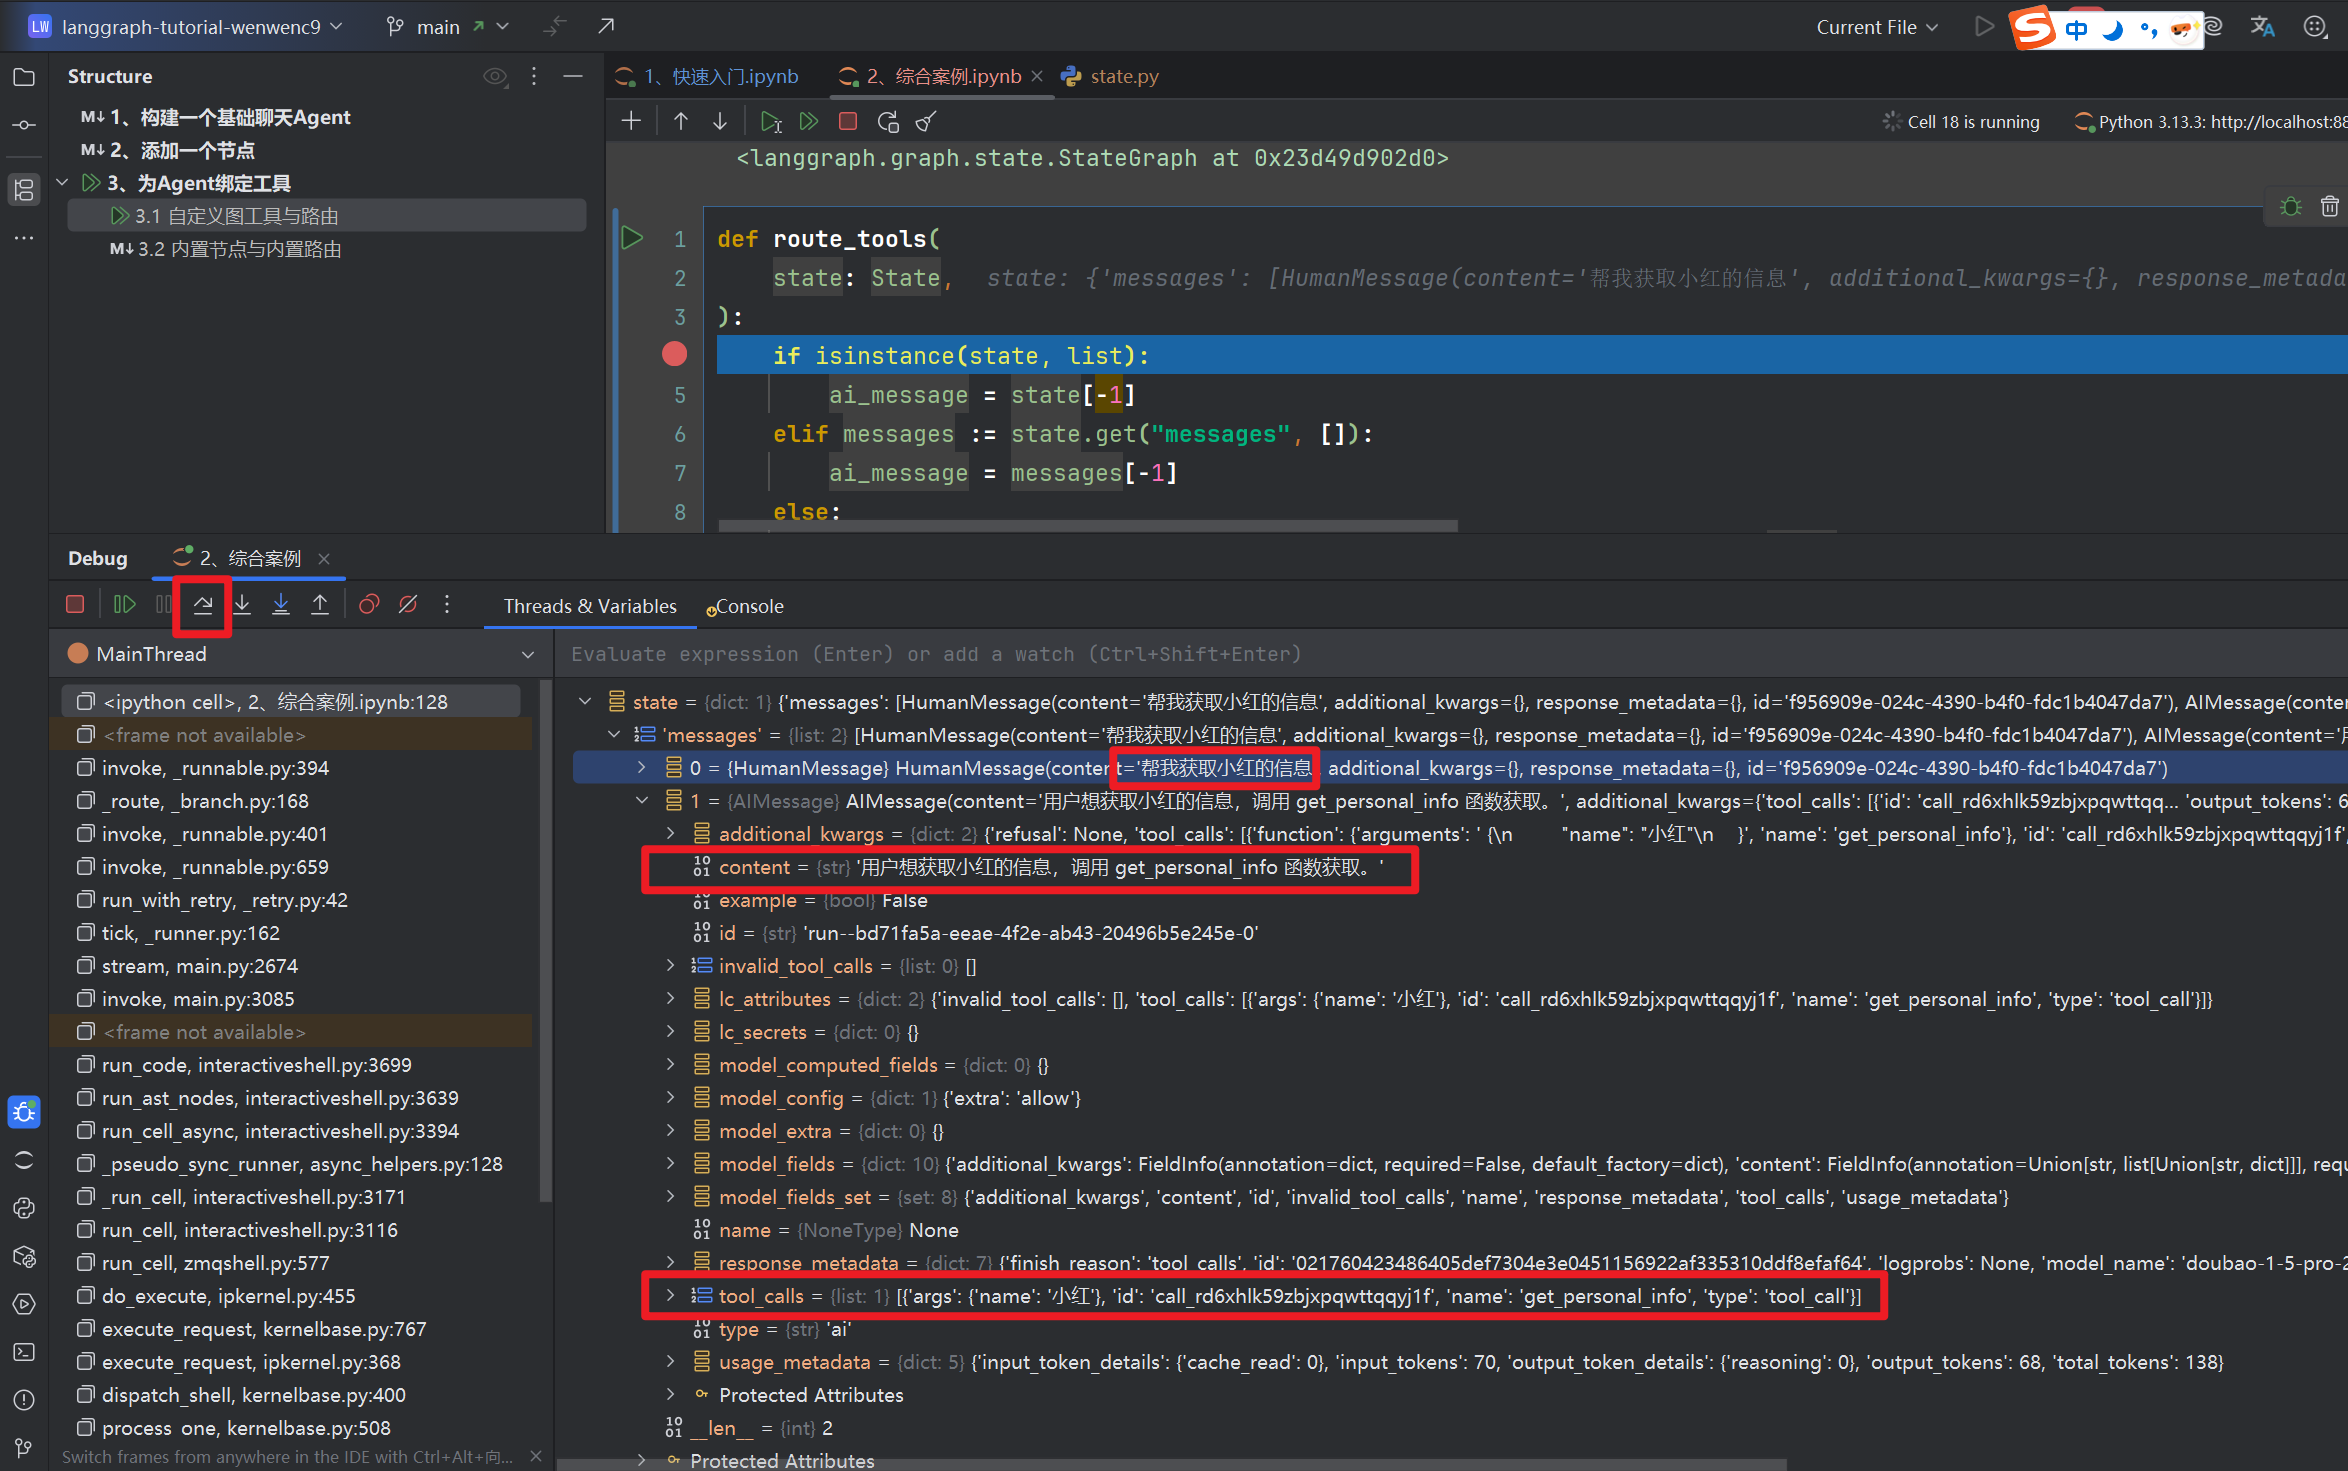This screenshot has height=1471, width=2348.
Task: Open the Current File run configuration dropdown
Action: (x=1877, y=27)
